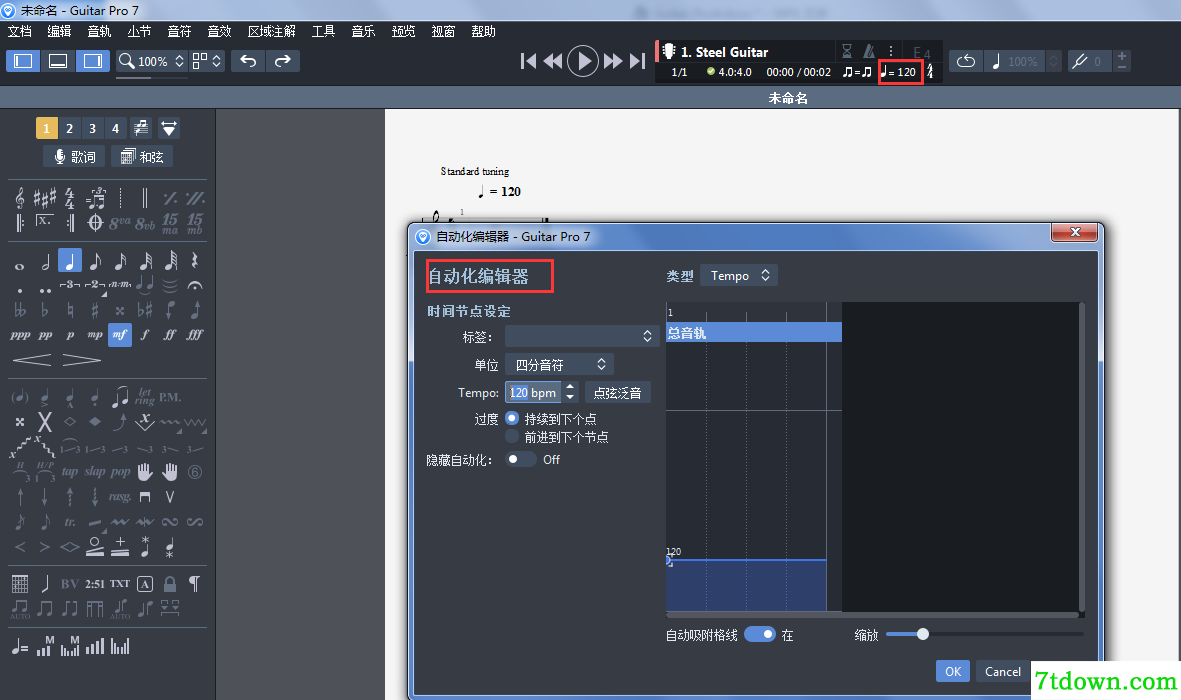
Task: Toggle the loop playback icon
Action: coord(966,61)
